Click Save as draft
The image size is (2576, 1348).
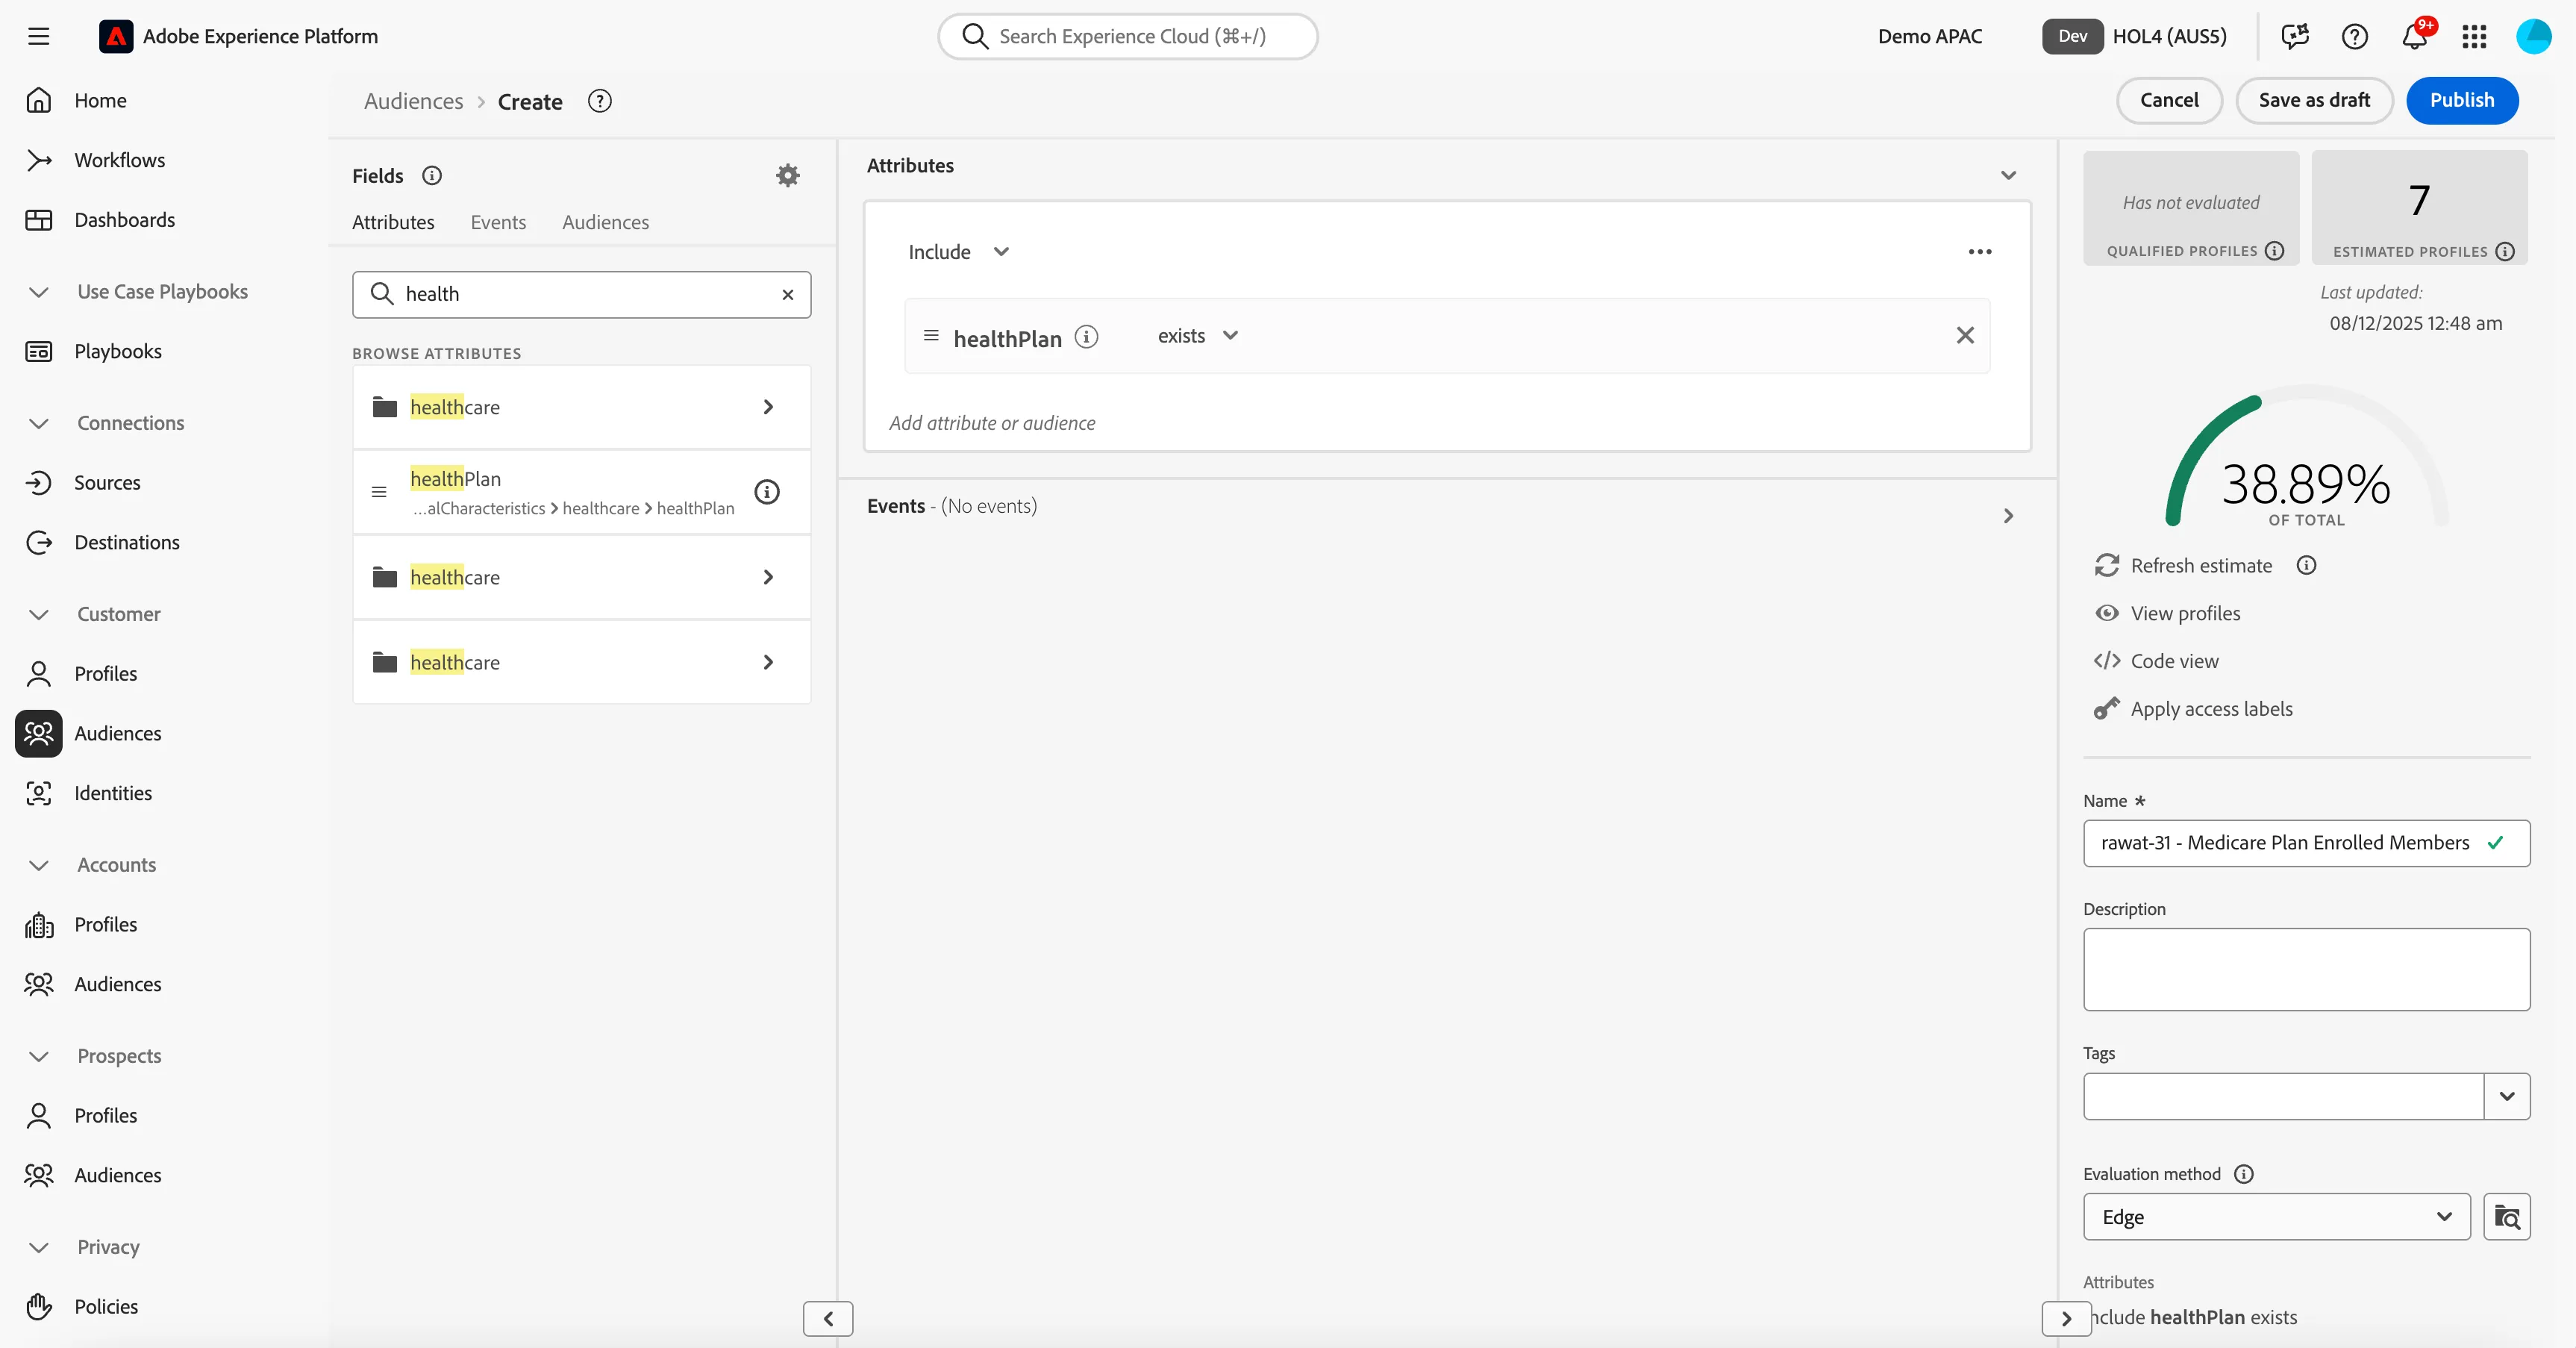(2314, 100)
